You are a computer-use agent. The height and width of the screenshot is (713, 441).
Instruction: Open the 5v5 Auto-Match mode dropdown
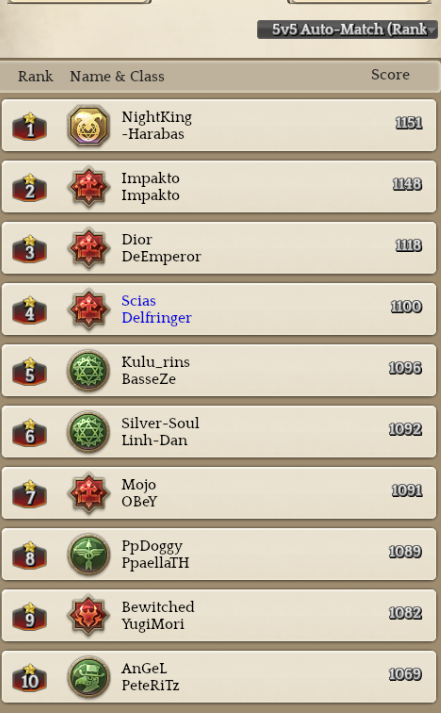click(347, 29)
